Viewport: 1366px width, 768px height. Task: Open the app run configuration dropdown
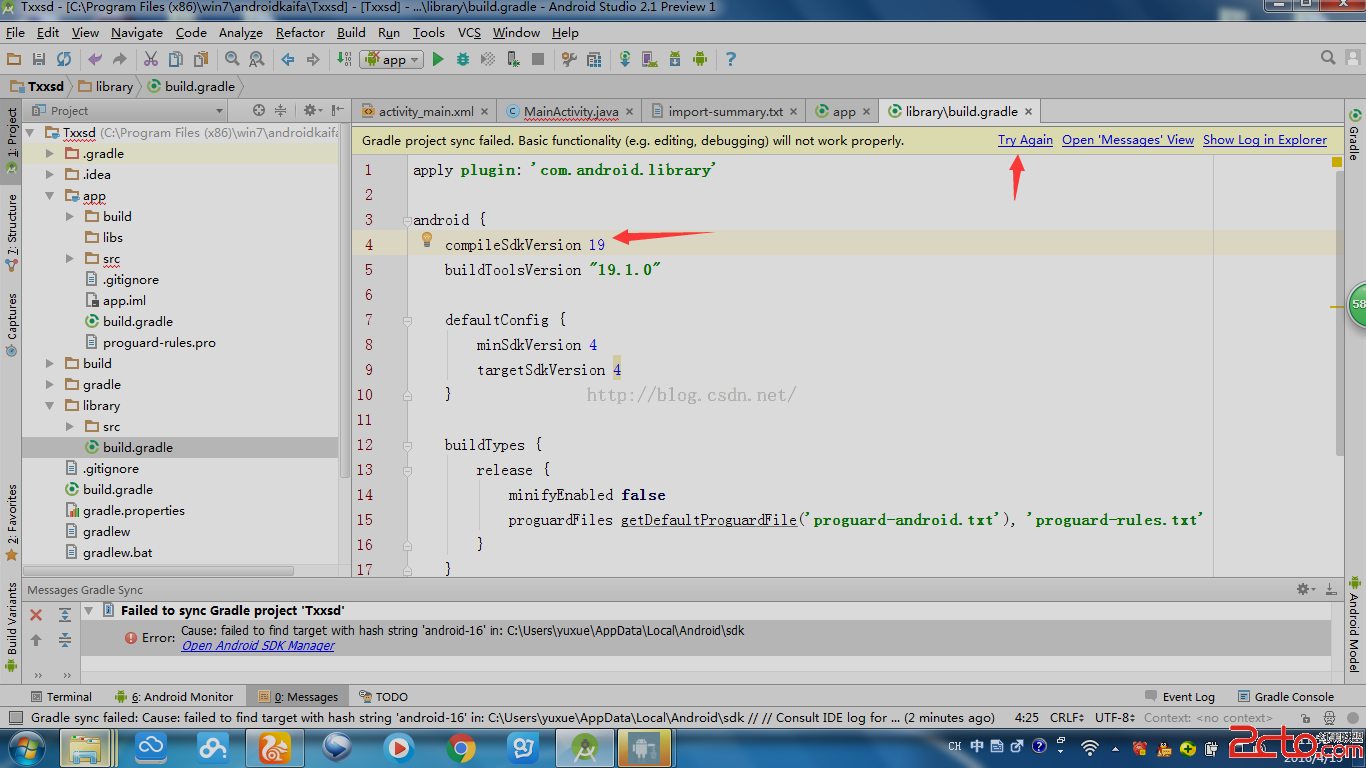(x=393, y=60)
